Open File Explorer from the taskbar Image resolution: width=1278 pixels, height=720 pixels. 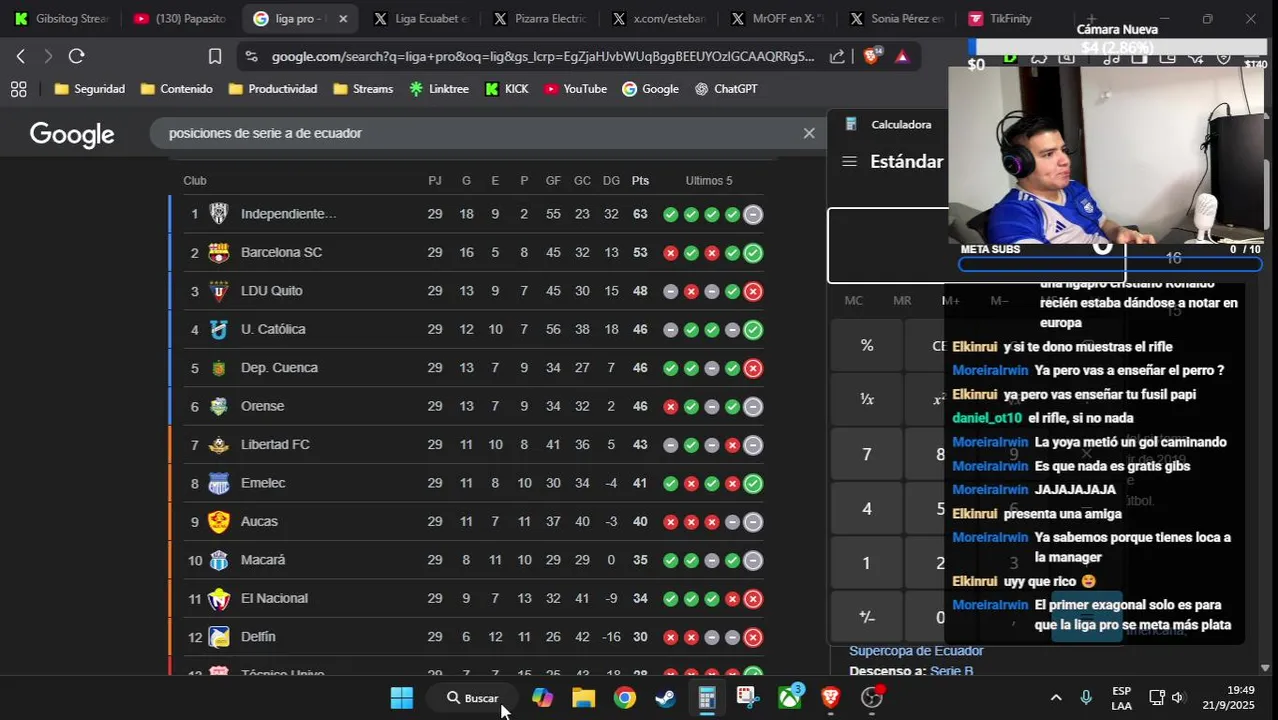click(x=584, y=698)
